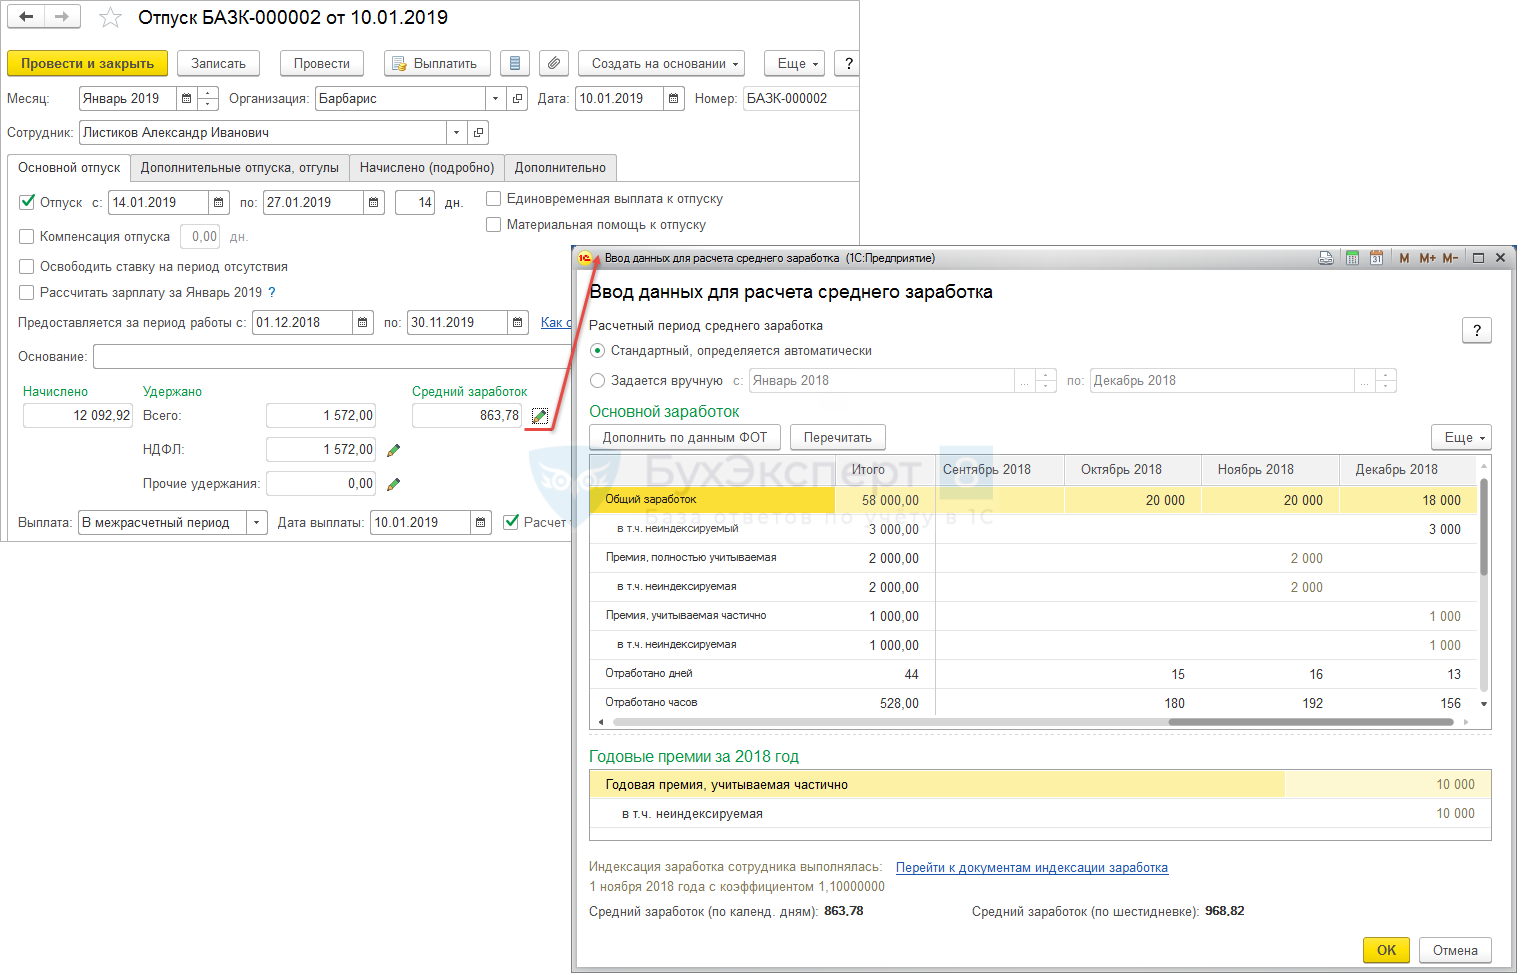Expand the Сотрудник dropdown list

456,132
